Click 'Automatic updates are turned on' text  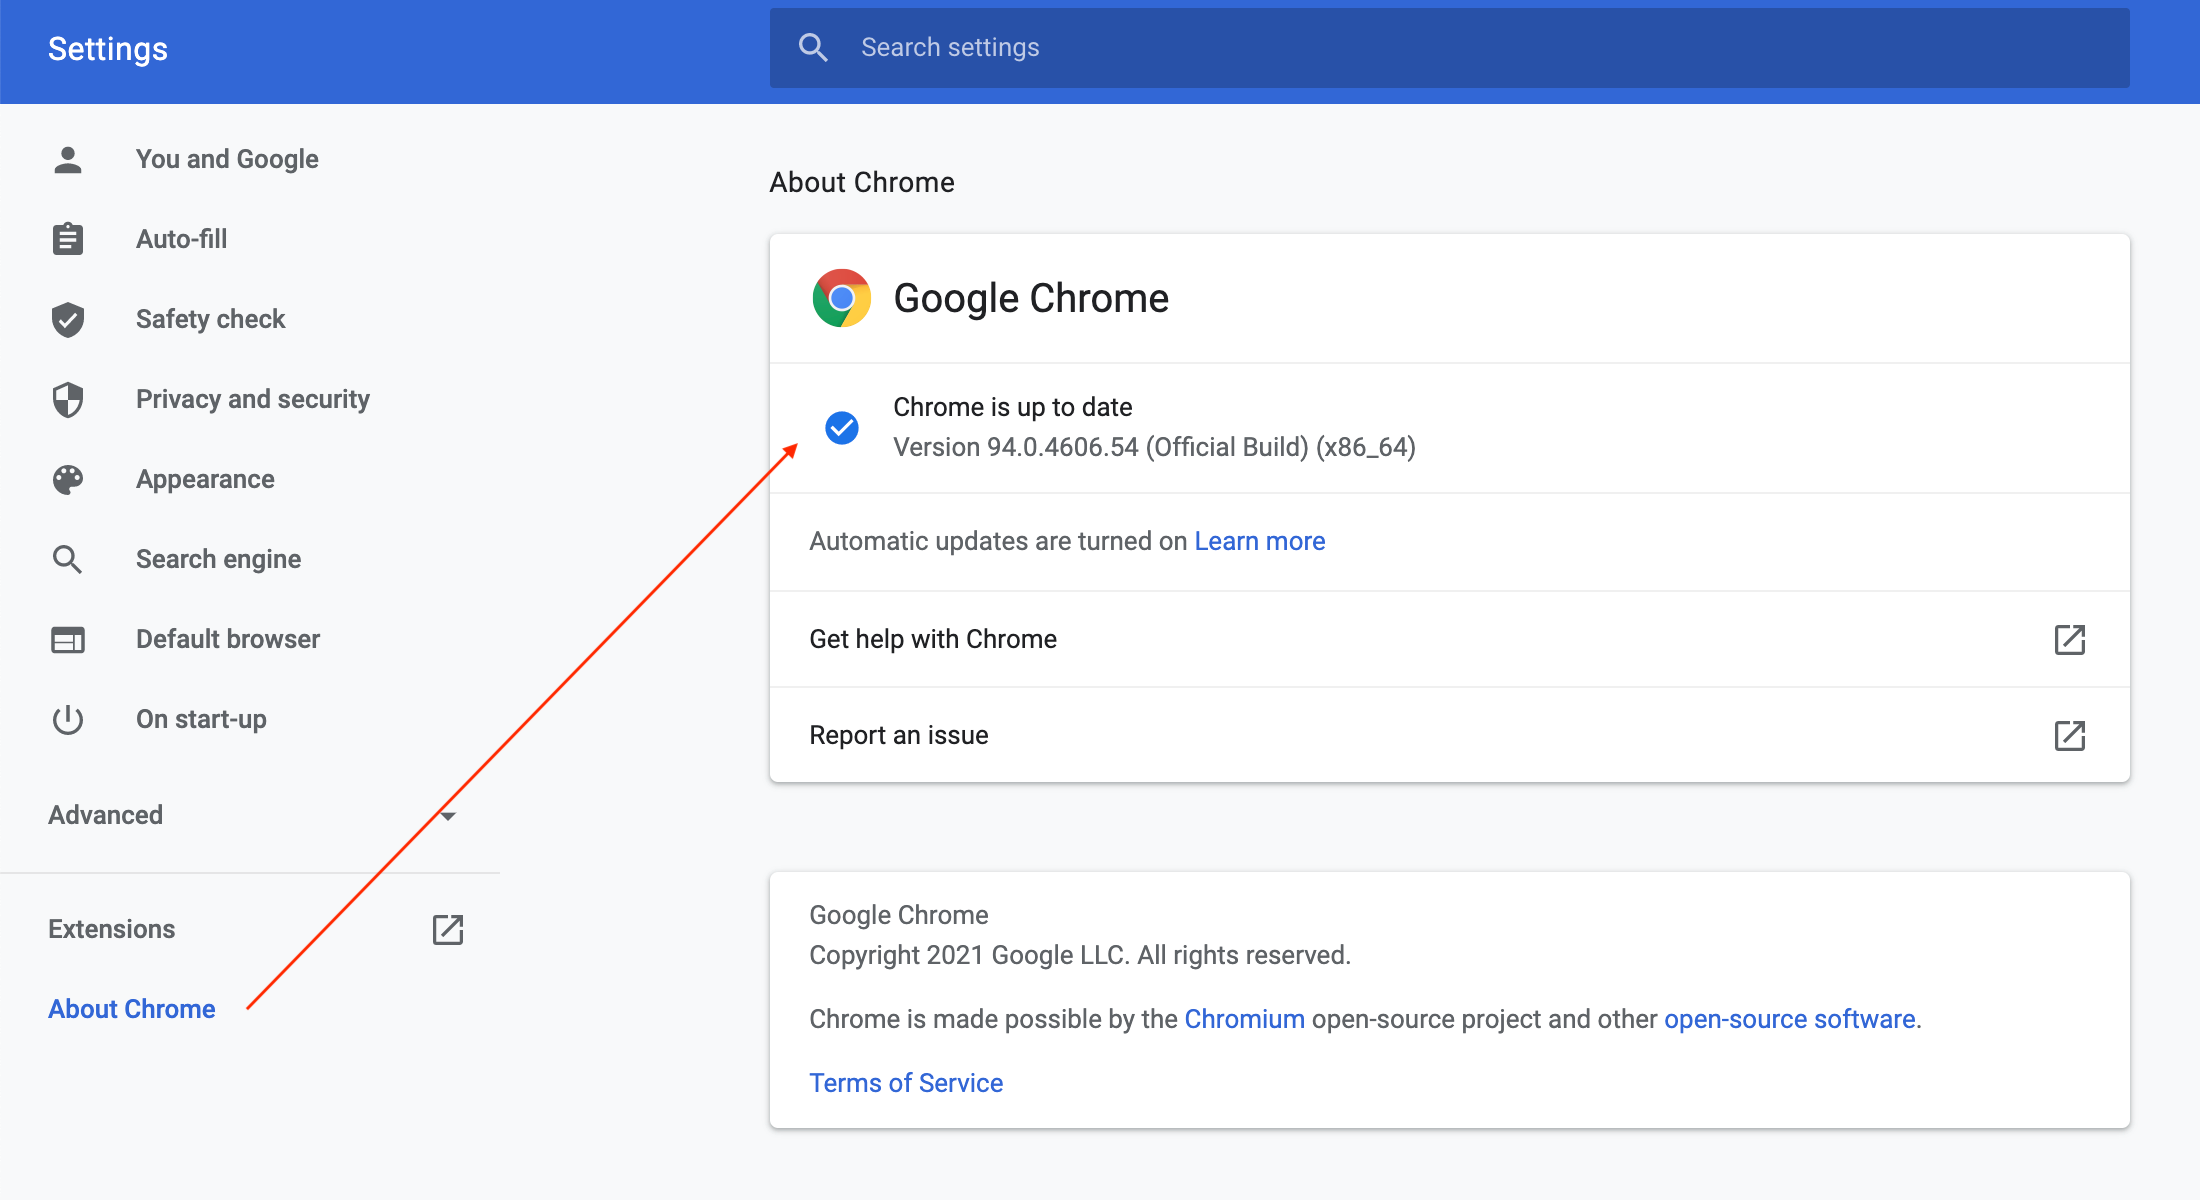click(998, 541)
